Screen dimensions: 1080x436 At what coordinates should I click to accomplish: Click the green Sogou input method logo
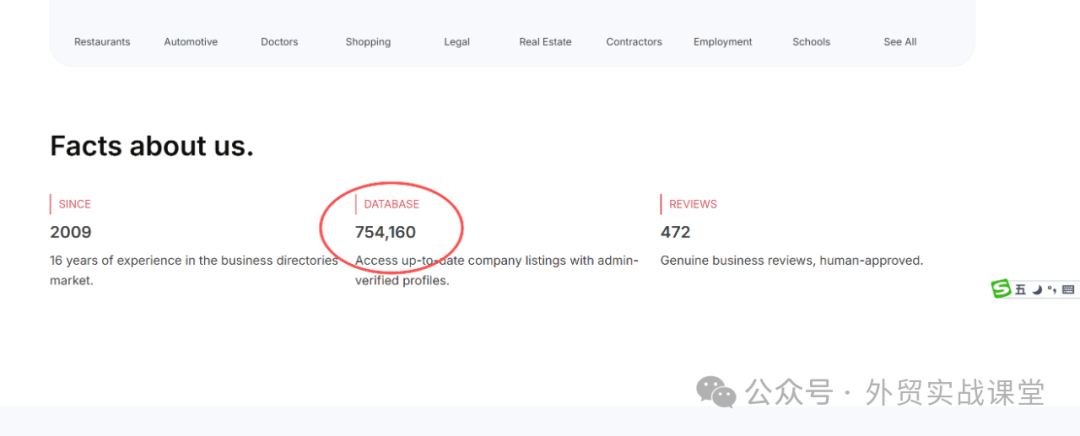pos(1001,289)
